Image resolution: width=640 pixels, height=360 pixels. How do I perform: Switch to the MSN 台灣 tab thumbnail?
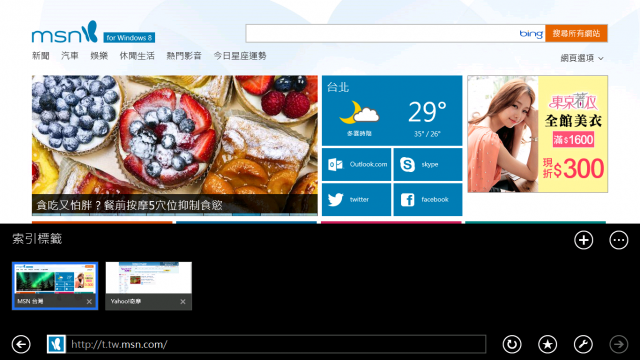point(55,286)
